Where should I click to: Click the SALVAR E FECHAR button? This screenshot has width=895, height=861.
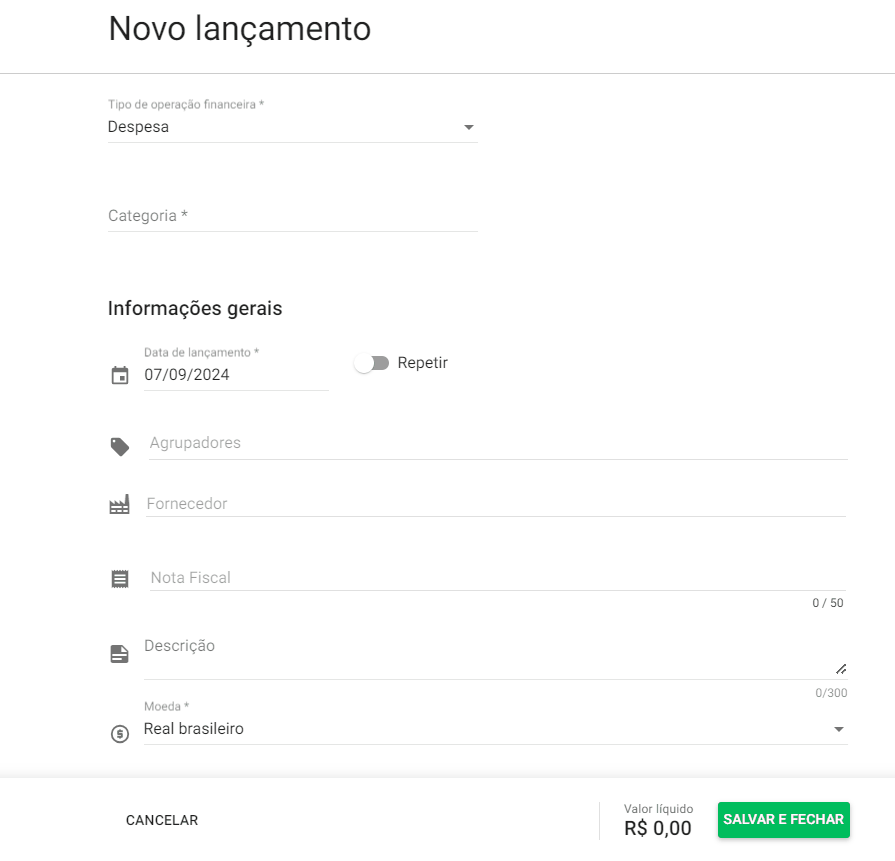click(783, 819)
